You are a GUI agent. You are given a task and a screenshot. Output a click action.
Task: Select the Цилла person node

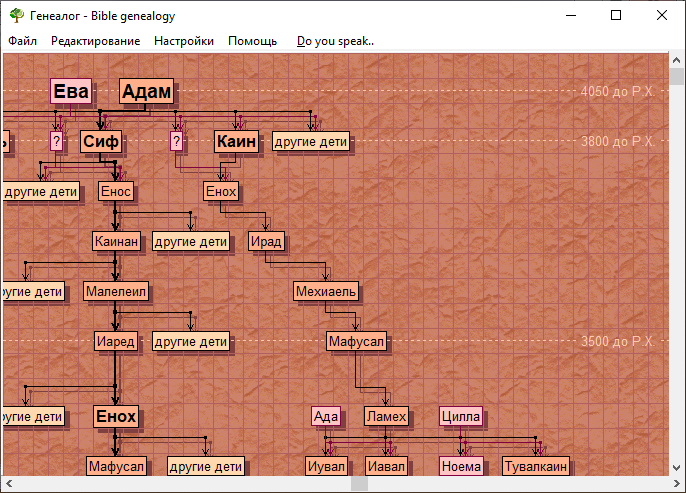(461, 416)
